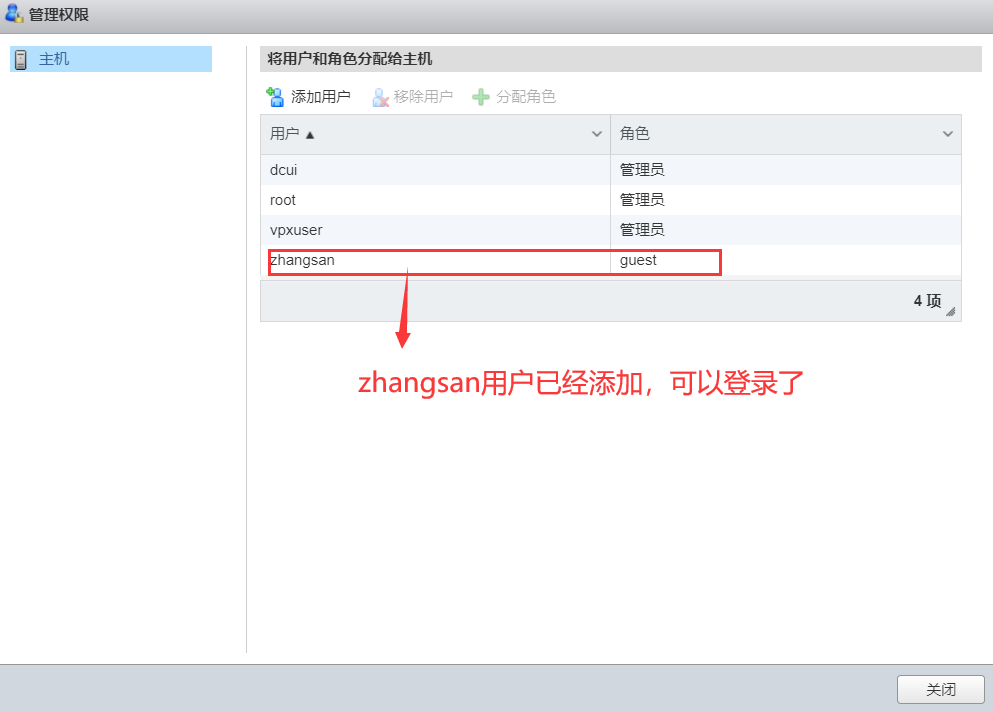
Task: Sort table by the 用户 column header
Action: 435,134
